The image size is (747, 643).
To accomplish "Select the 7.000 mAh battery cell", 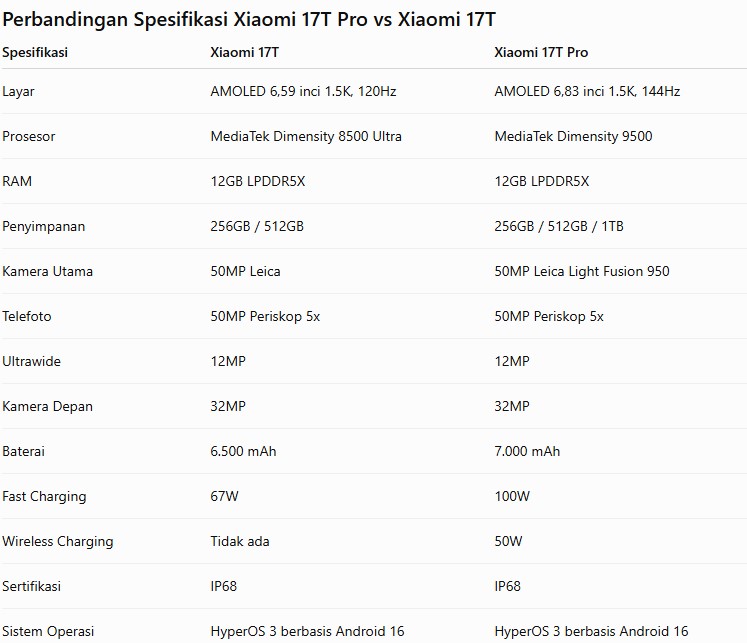I will [x=527, y=451].
